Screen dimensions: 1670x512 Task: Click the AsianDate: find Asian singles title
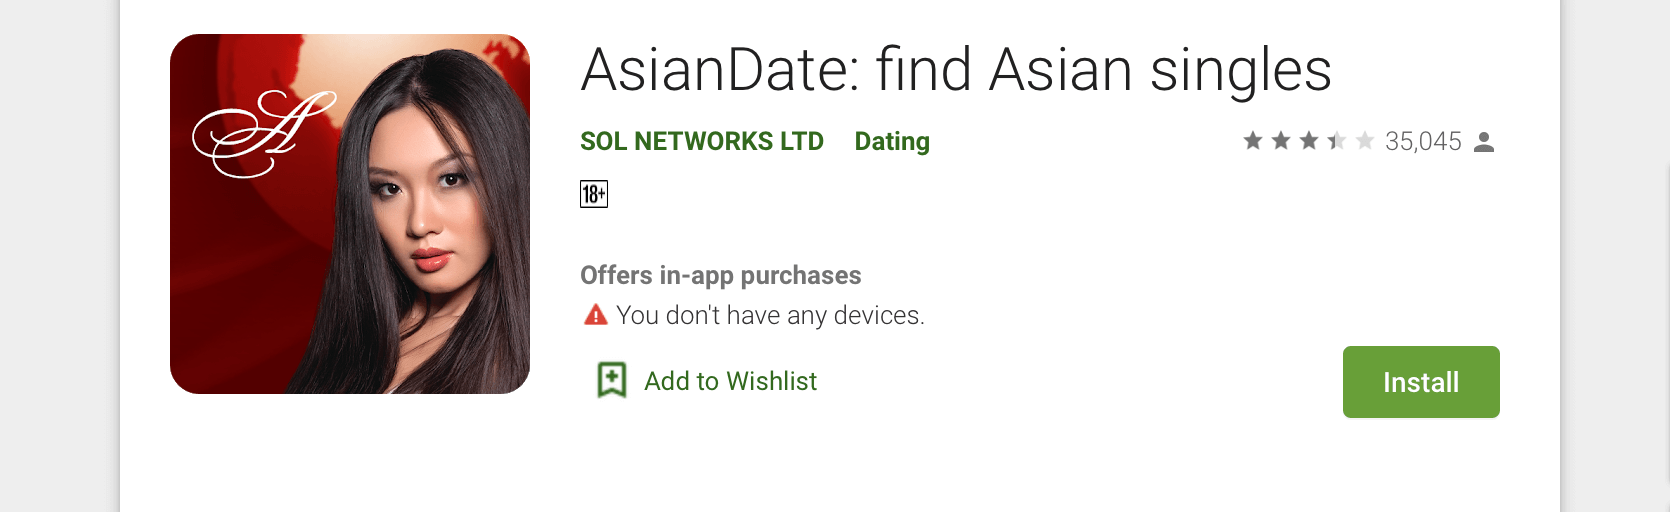956,70
